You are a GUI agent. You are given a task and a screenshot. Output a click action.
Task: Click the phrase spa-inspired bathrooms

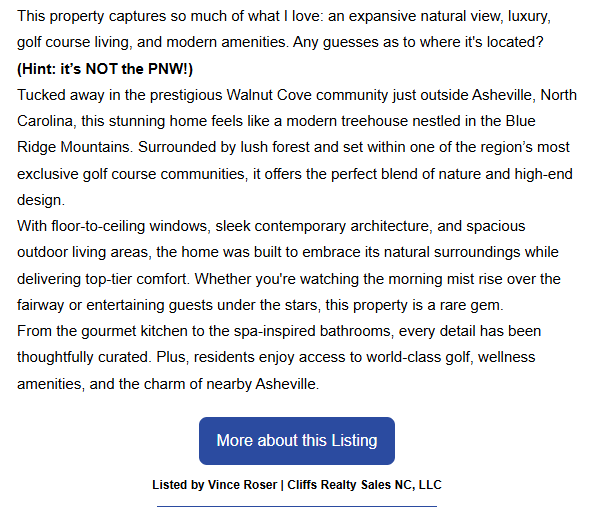point(312,331)
